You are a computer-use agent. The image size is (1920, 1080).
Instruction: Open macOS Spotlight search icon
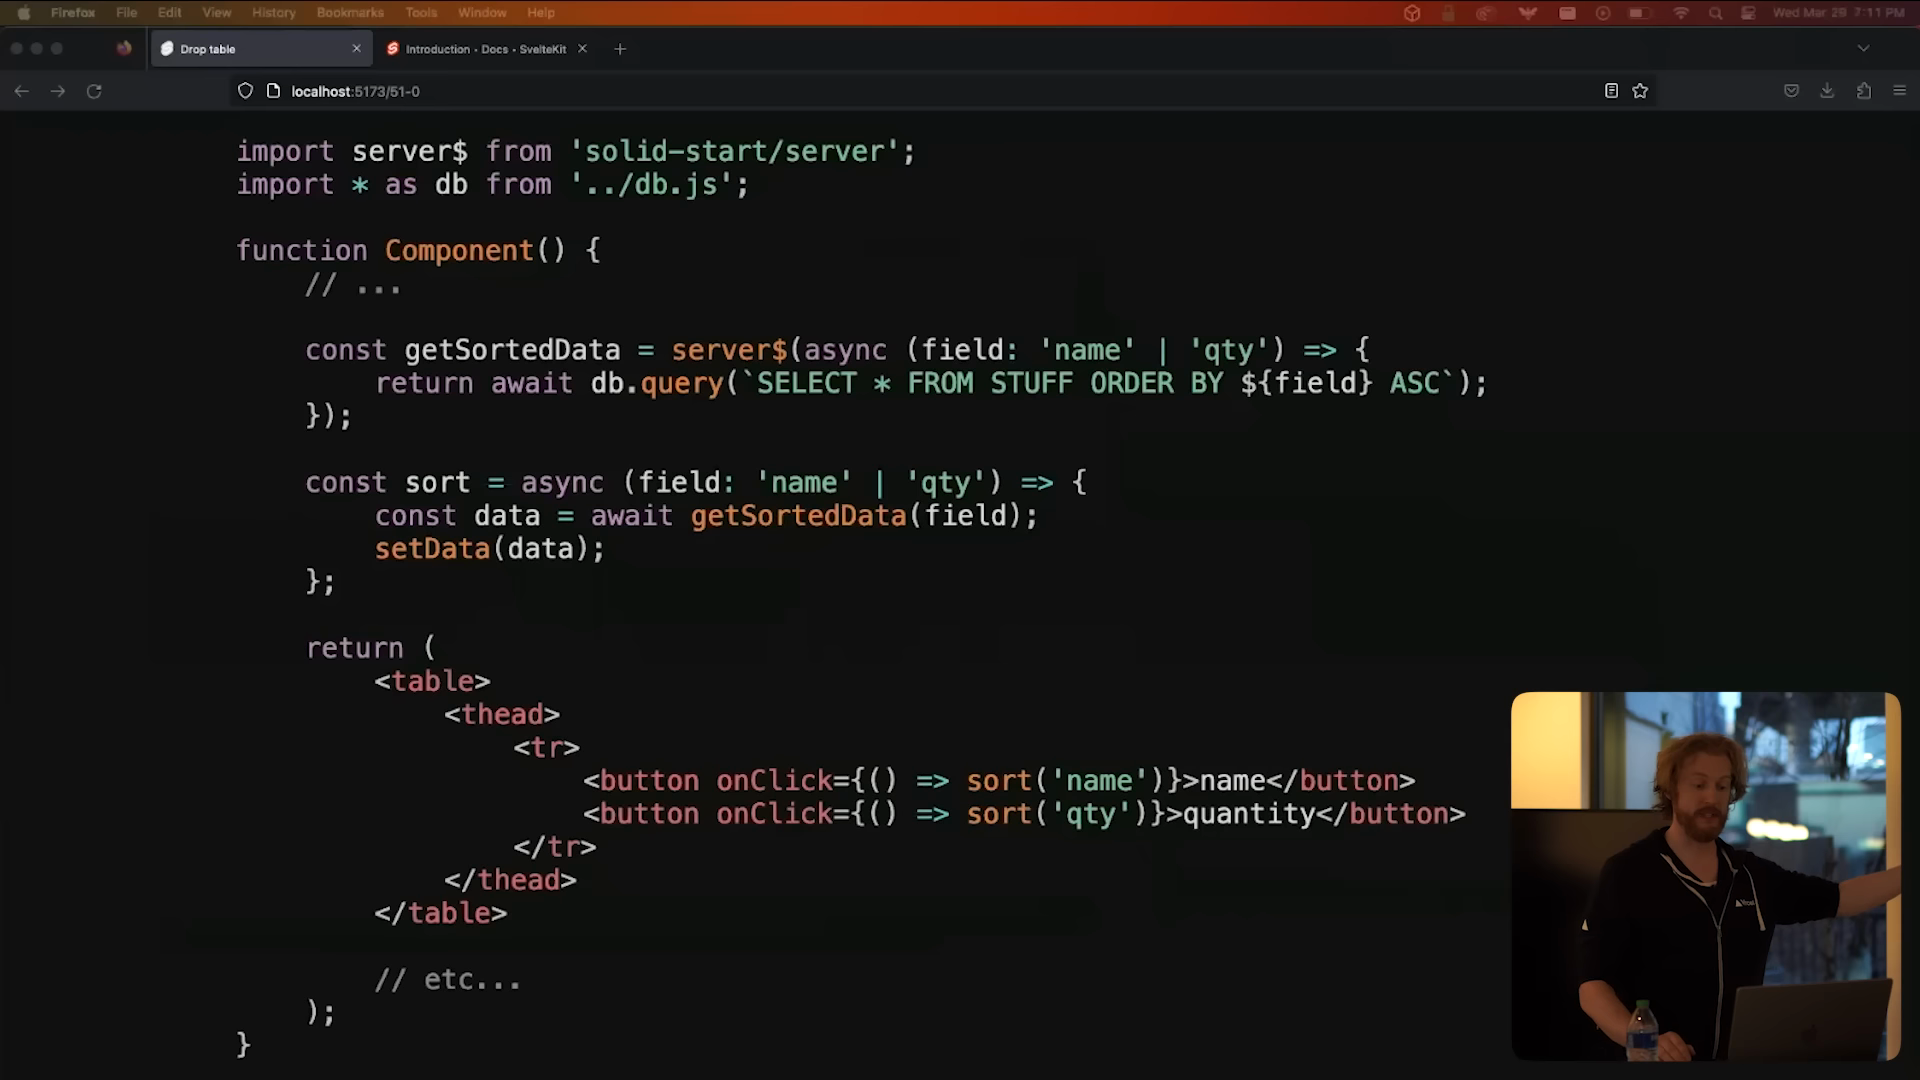tap(1715, 13)
